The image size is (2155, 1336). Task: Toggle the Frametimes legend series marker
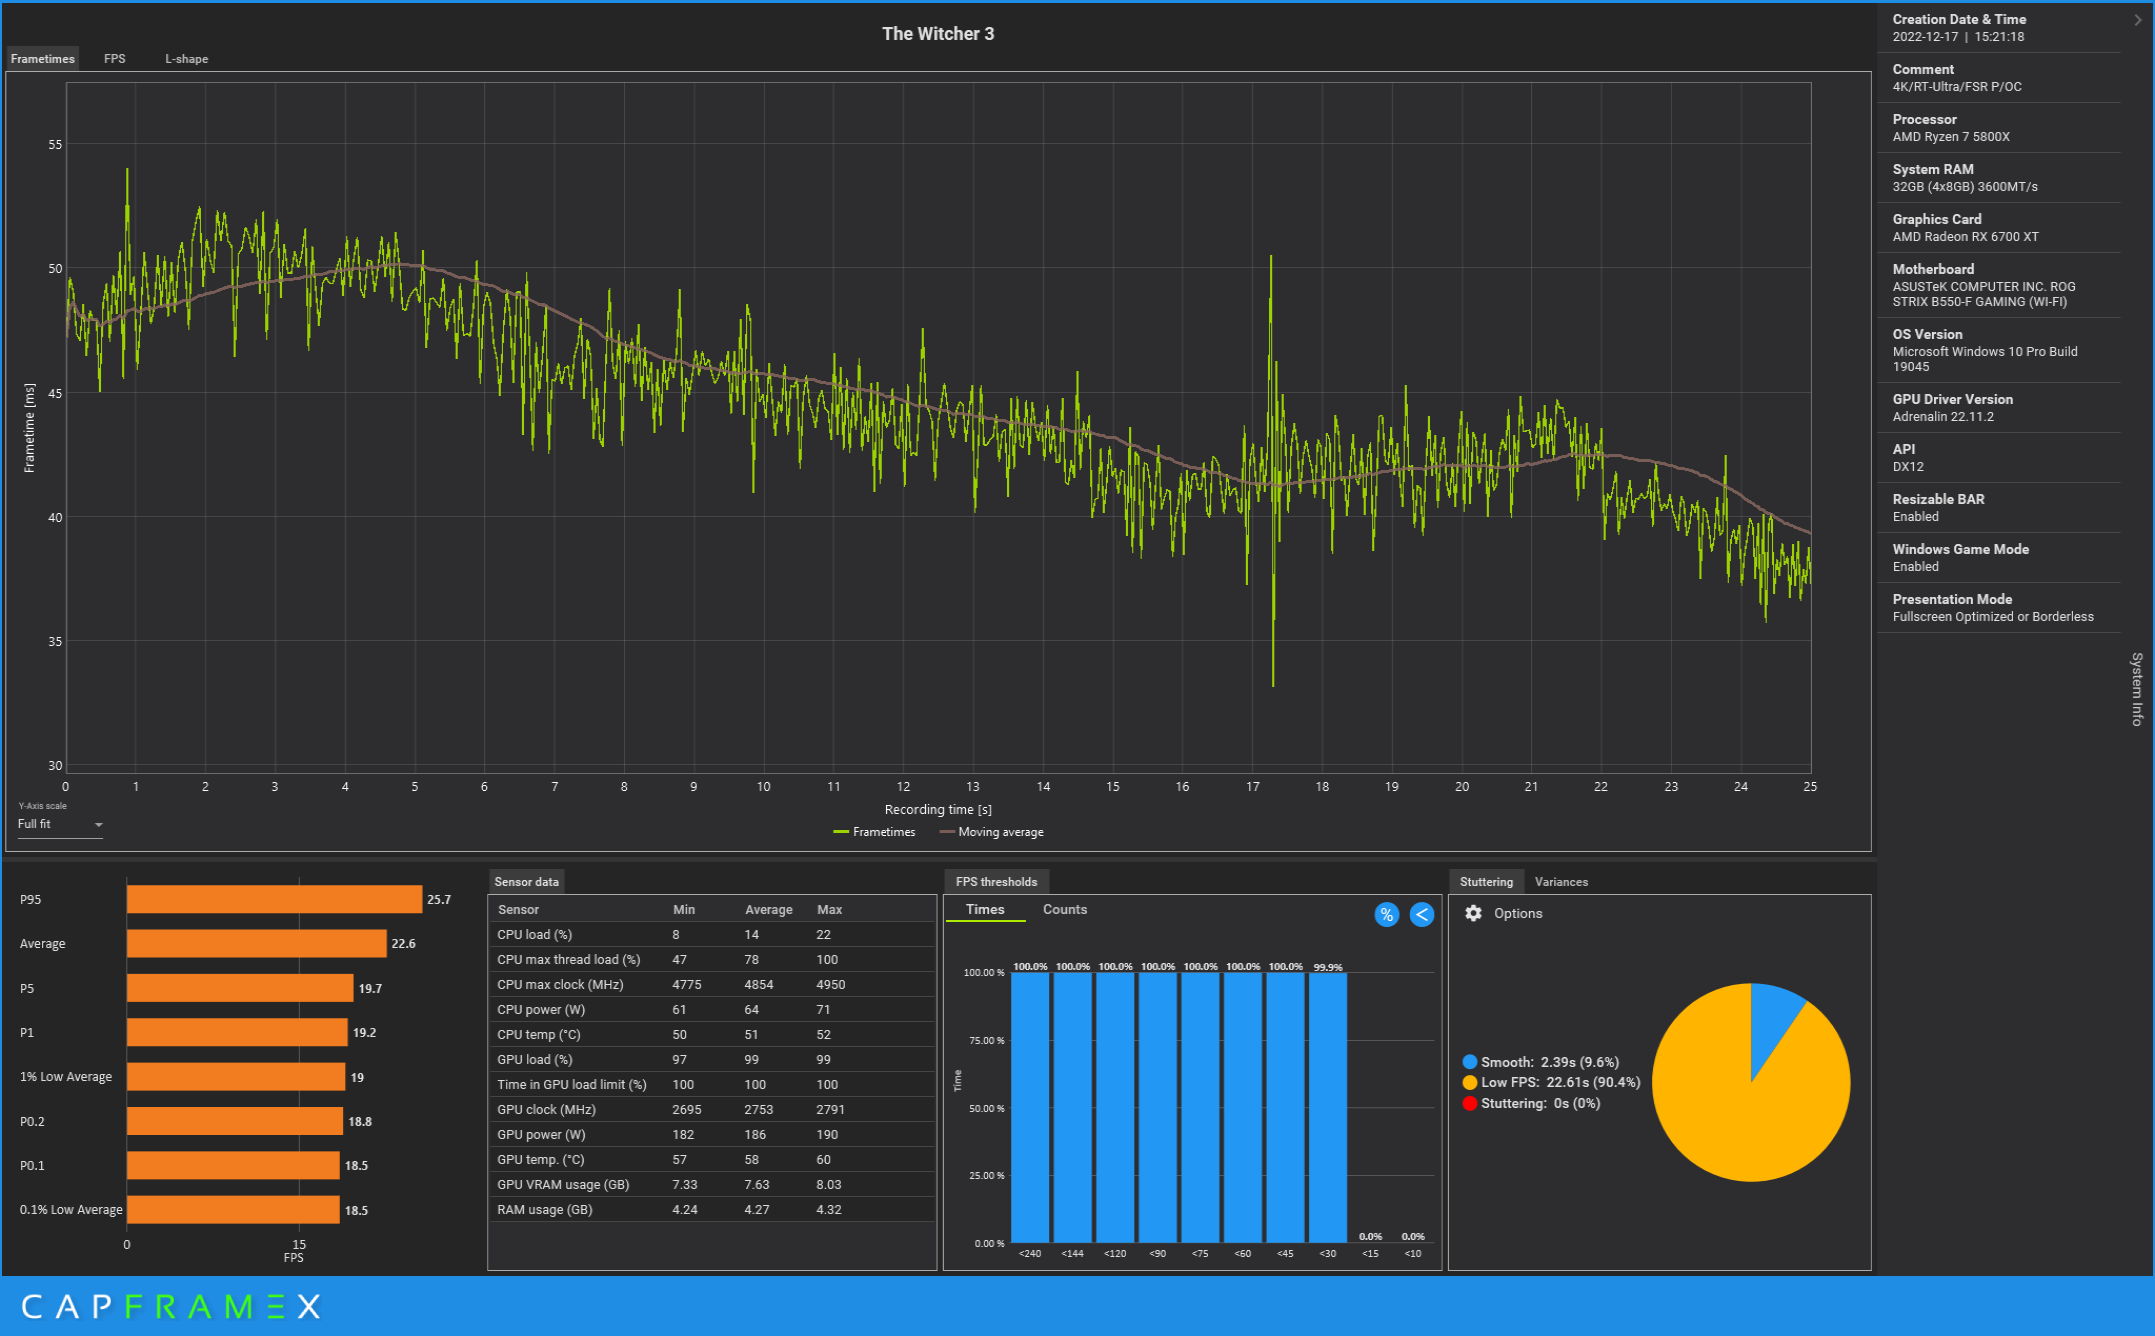(841, 832)
